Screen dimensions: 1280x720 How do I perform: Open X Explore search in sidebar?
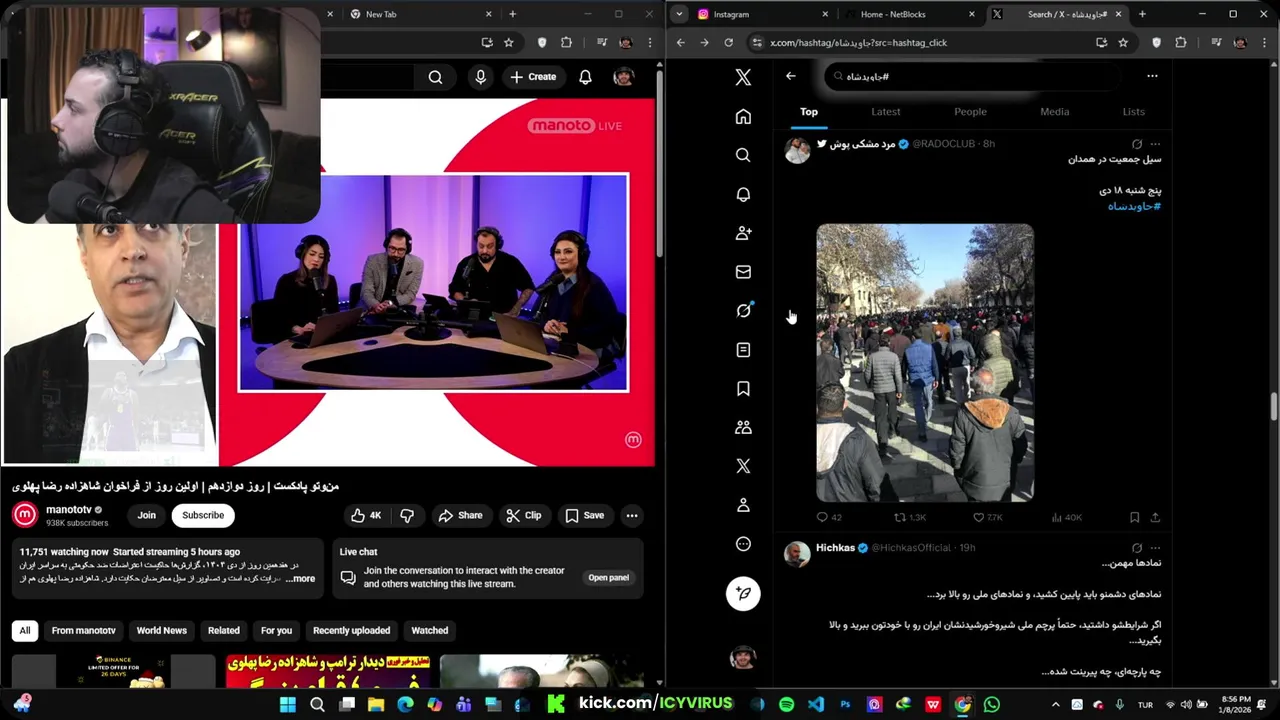743,155
